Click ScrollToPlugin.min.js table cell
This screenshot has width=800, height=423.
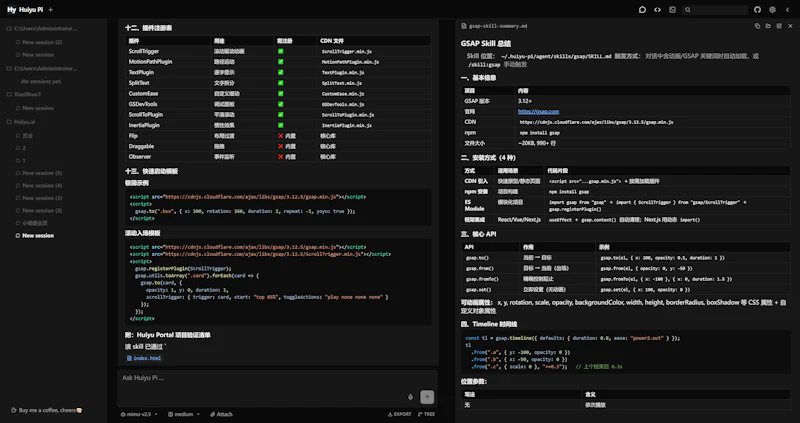pyautogui.click(x=347, y=115)
